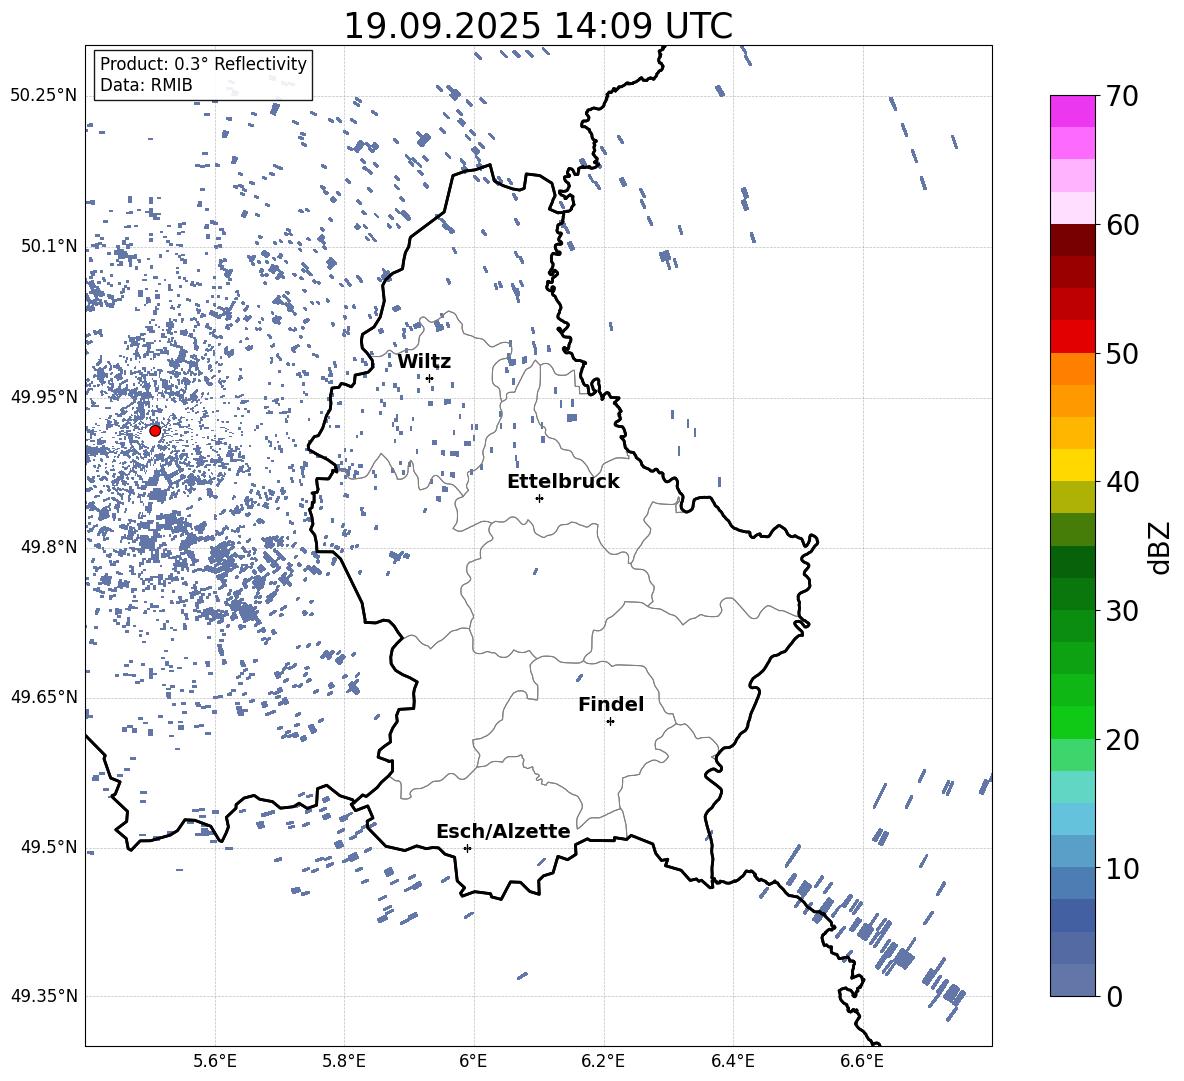
Task: Click the 6.2°E longitude label
Action: (x=603, y=1061)
